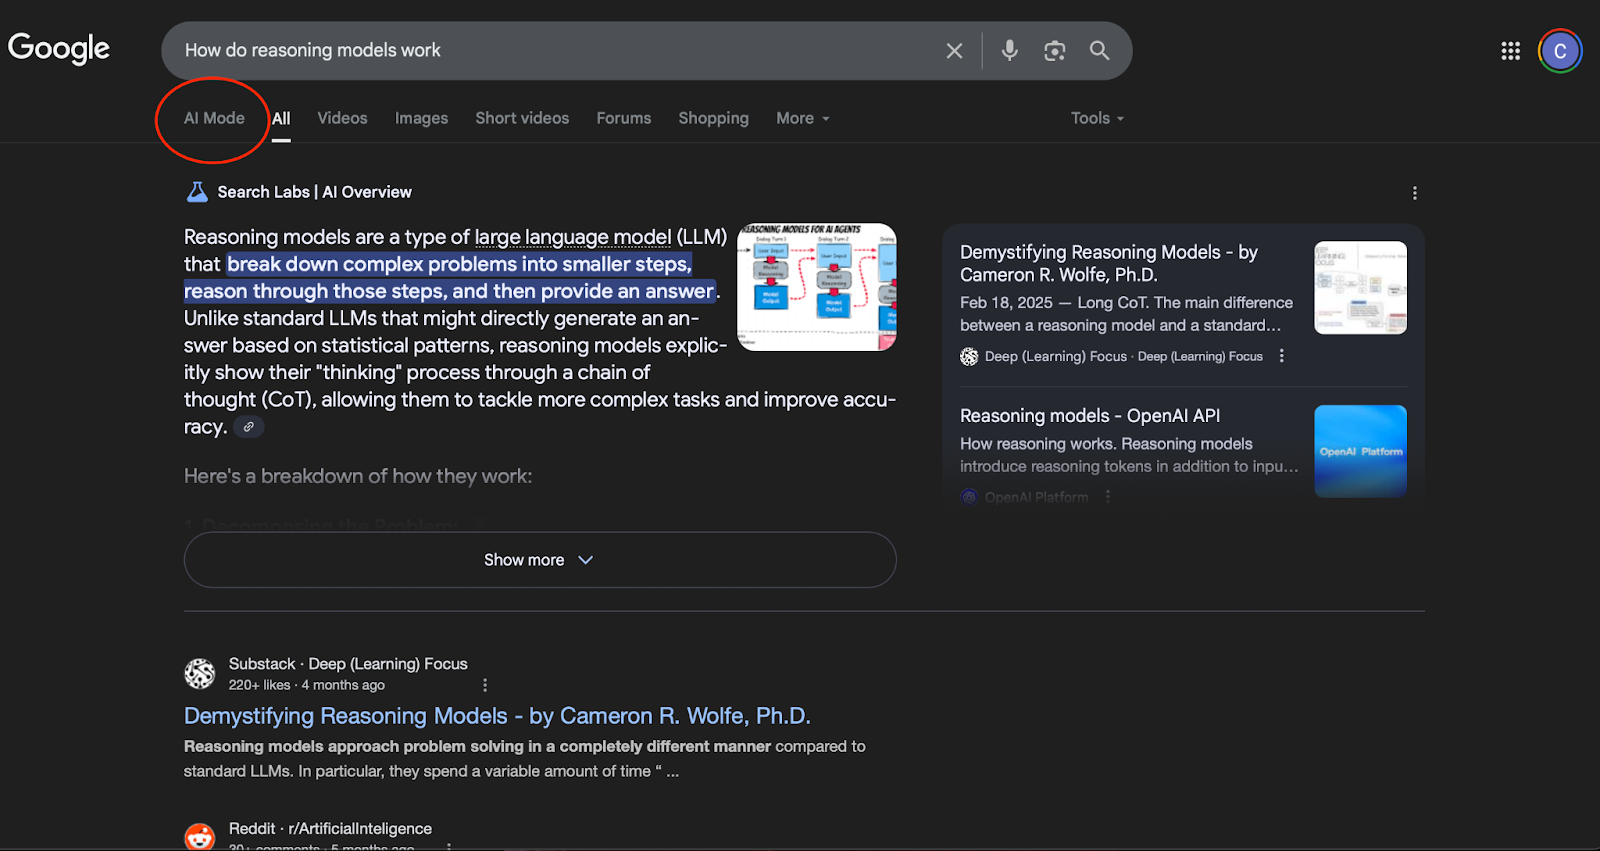Switch to AI Mode tab
The image size is (1600, 851).
click(x=214, y=118)
